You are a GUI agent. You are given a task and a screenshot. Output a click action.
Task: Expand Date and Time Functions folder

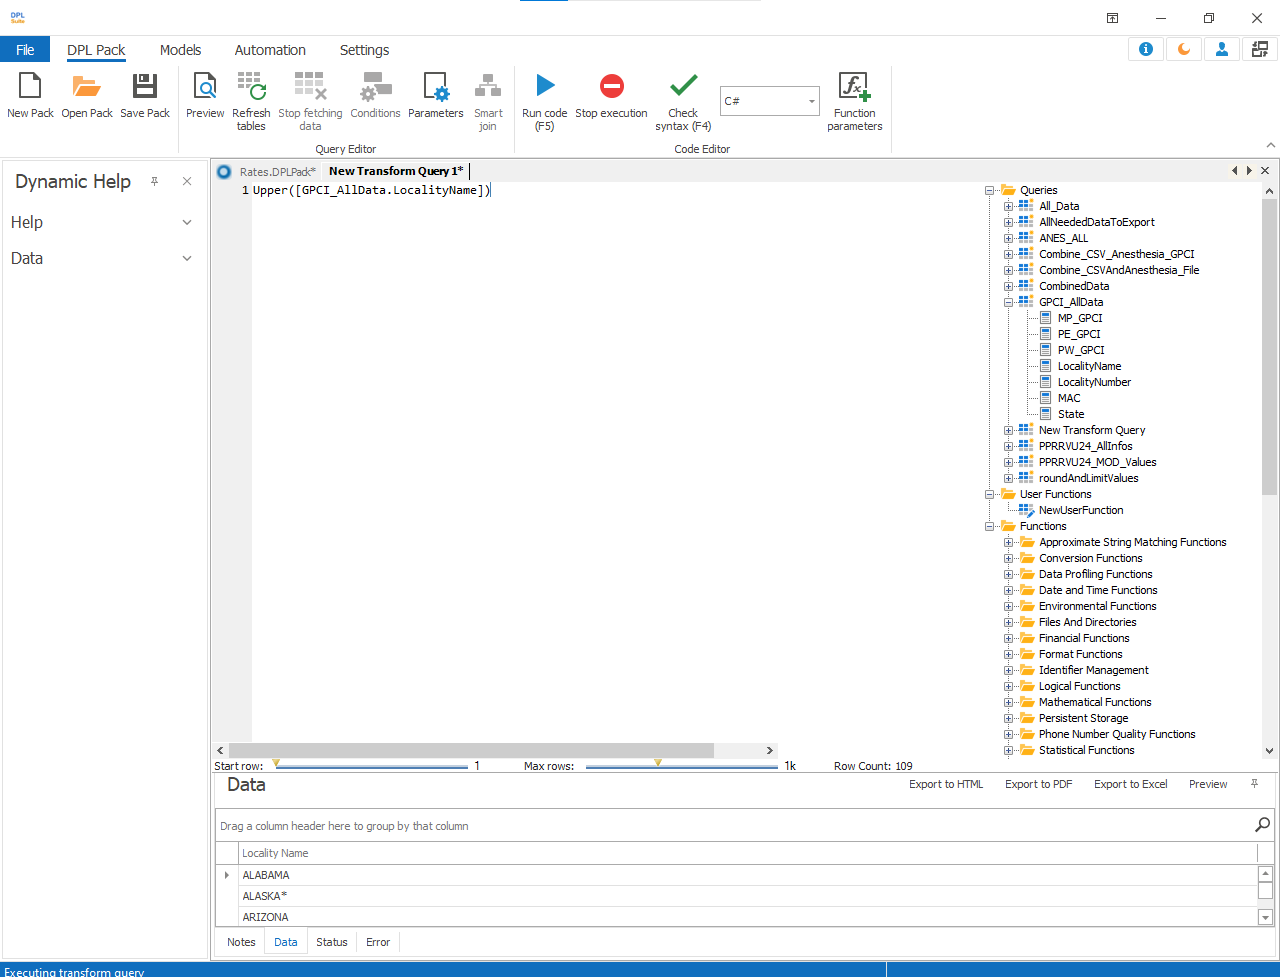1009,590
